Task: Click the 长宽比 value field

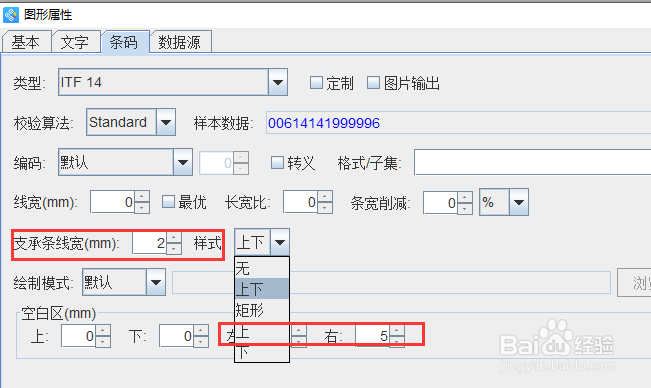Action: pyautogui.click(x=300, y=202)
